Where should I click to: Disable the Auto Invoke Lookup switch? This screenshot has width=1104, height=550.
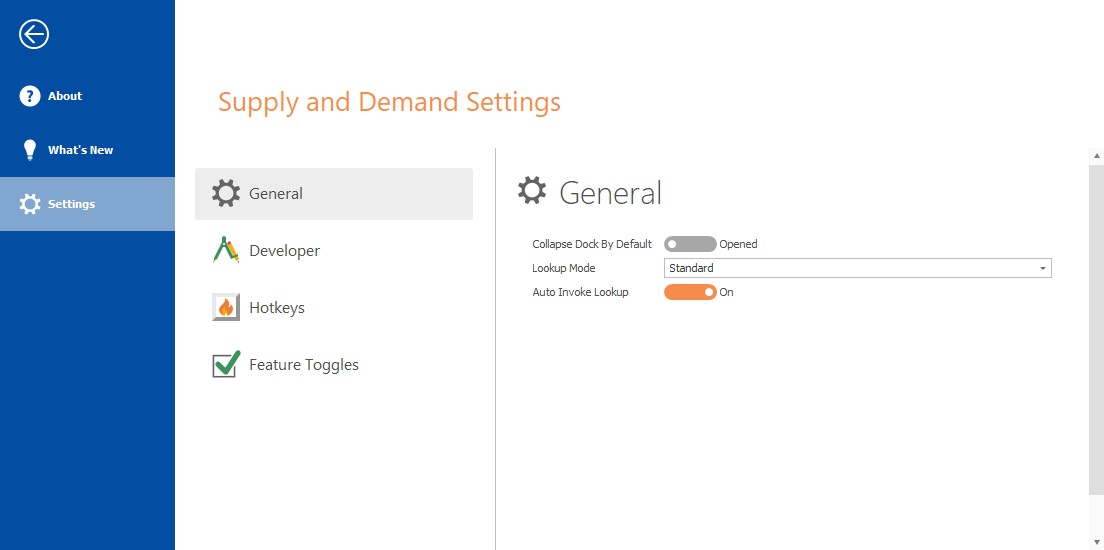(x=690, y=292)
